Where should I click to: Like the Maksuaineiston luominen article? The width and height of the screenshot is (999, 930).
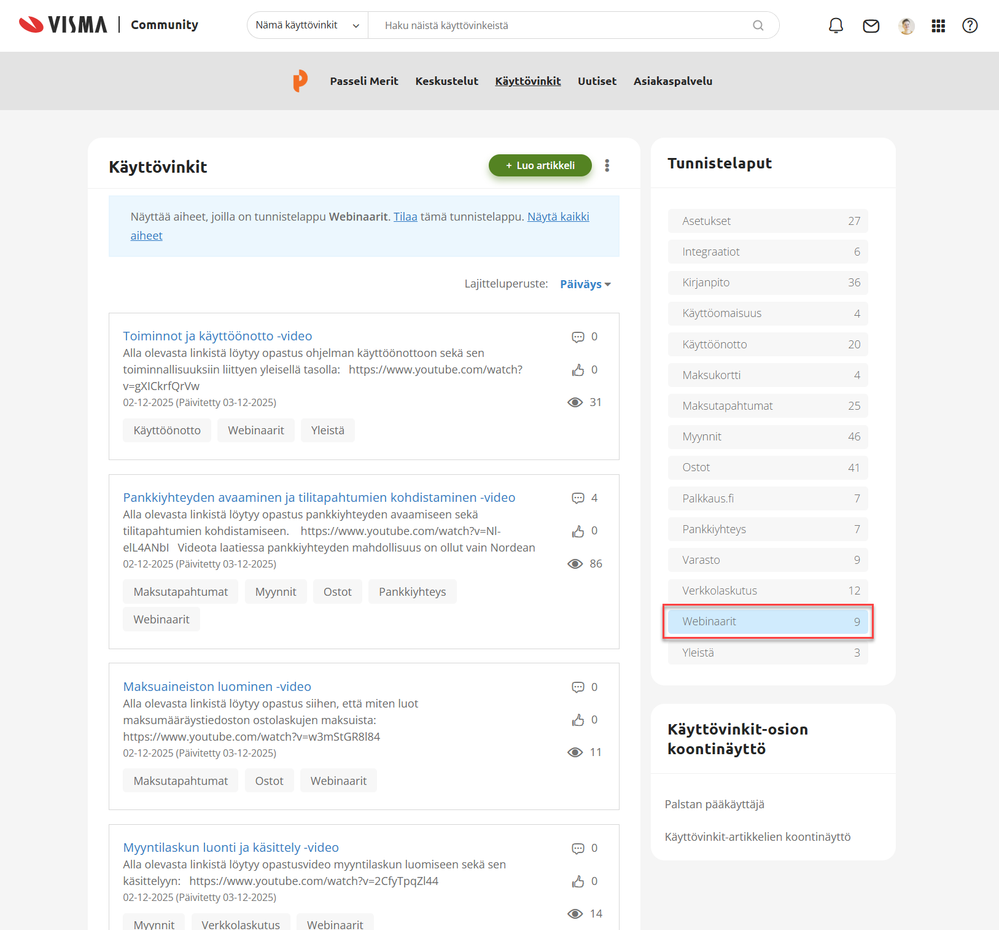click(x=578, y=720)
